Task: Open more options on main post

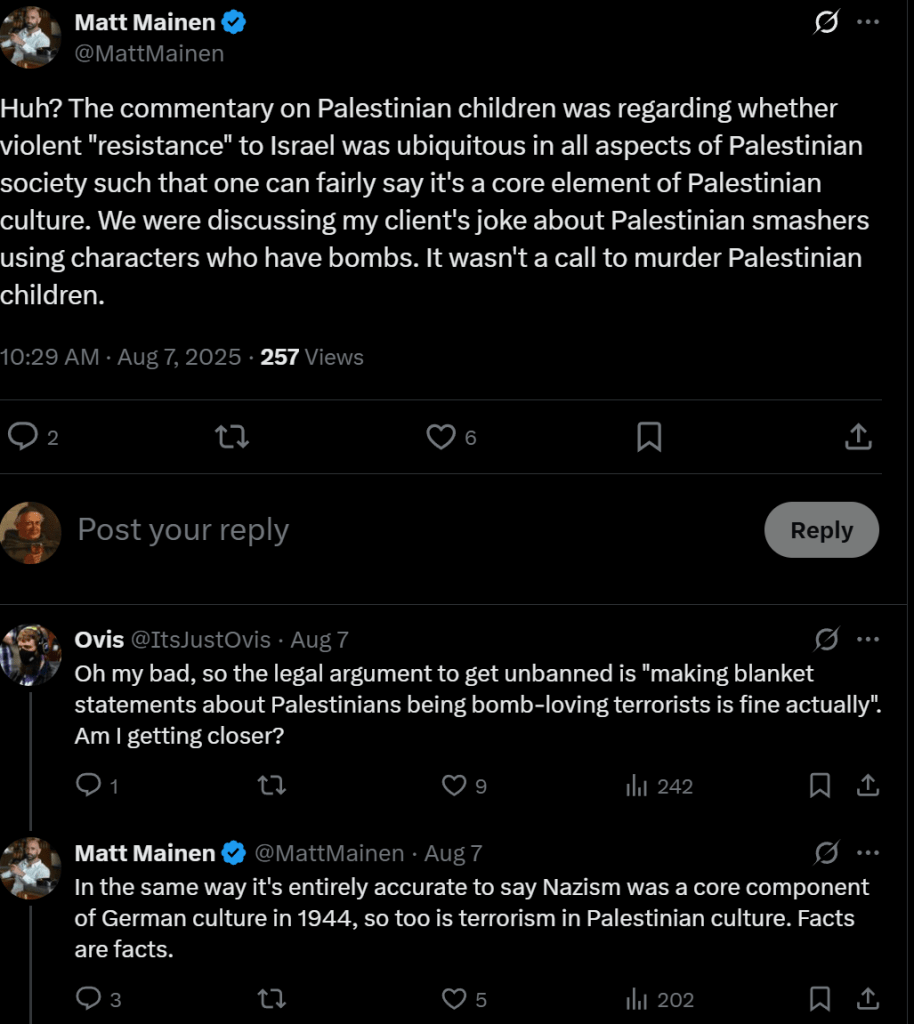Action: pos(868,22)
